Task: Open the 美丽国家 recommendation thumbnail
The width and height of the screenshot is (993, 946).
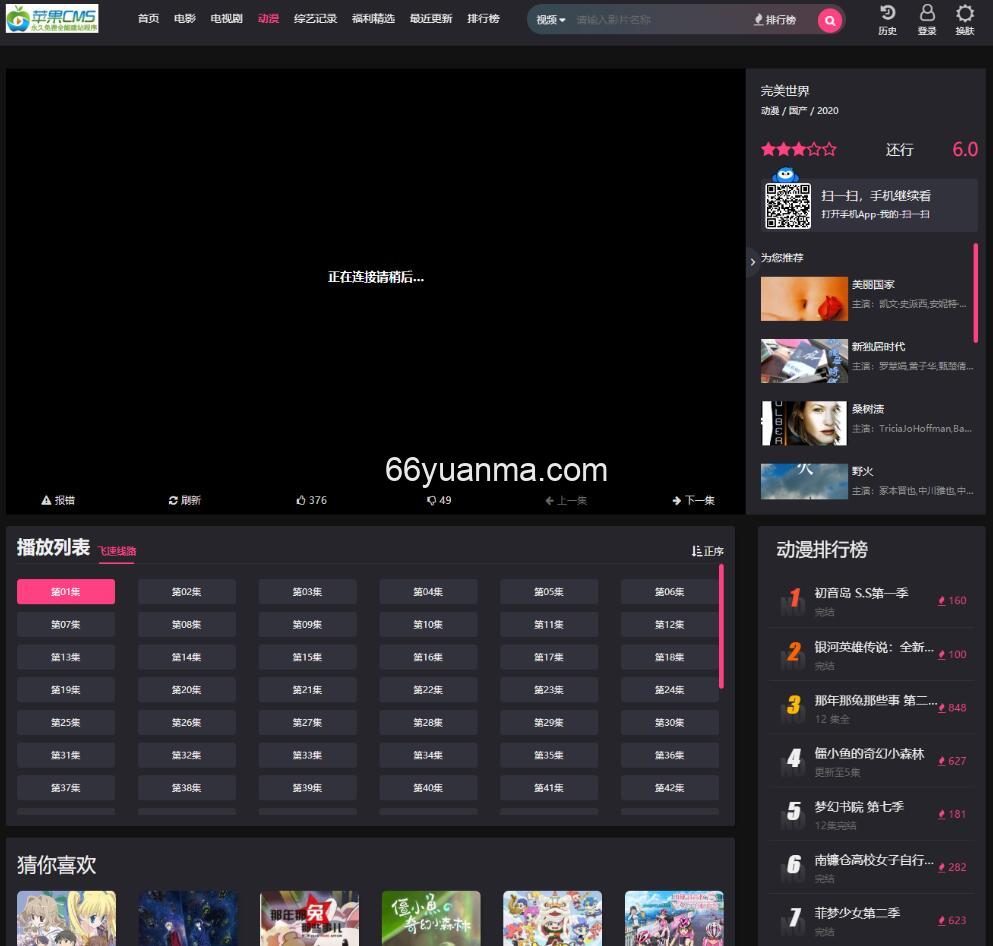Action: [804, 298]
